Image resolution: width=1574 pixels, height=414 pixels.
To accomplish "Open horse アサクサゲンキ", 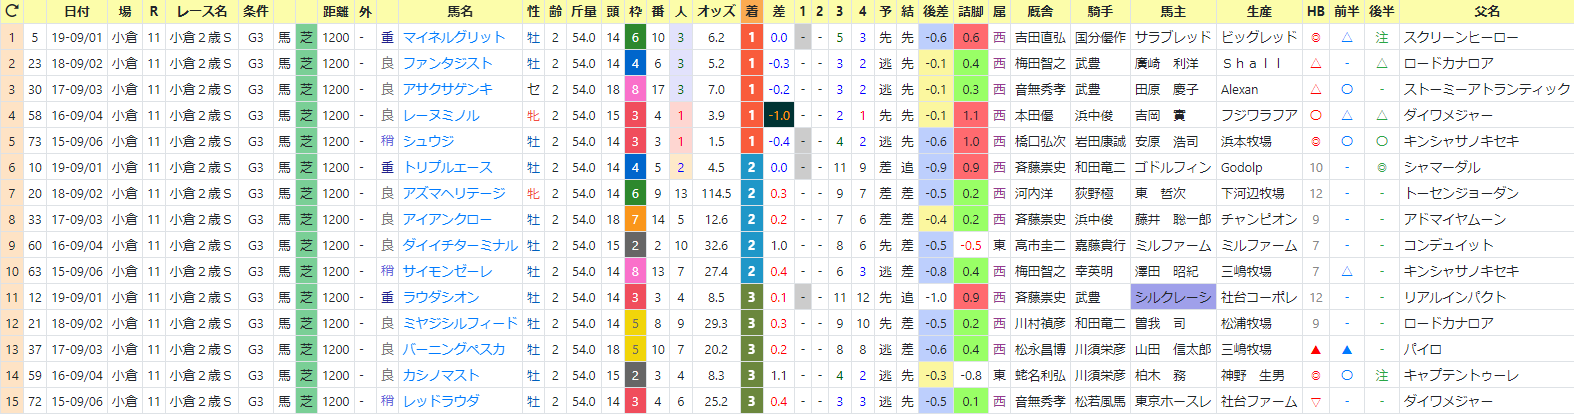I will point(447,89).
